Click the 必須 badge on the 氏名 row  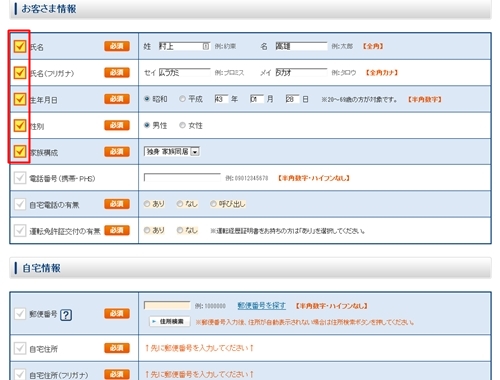coord(117,46)
